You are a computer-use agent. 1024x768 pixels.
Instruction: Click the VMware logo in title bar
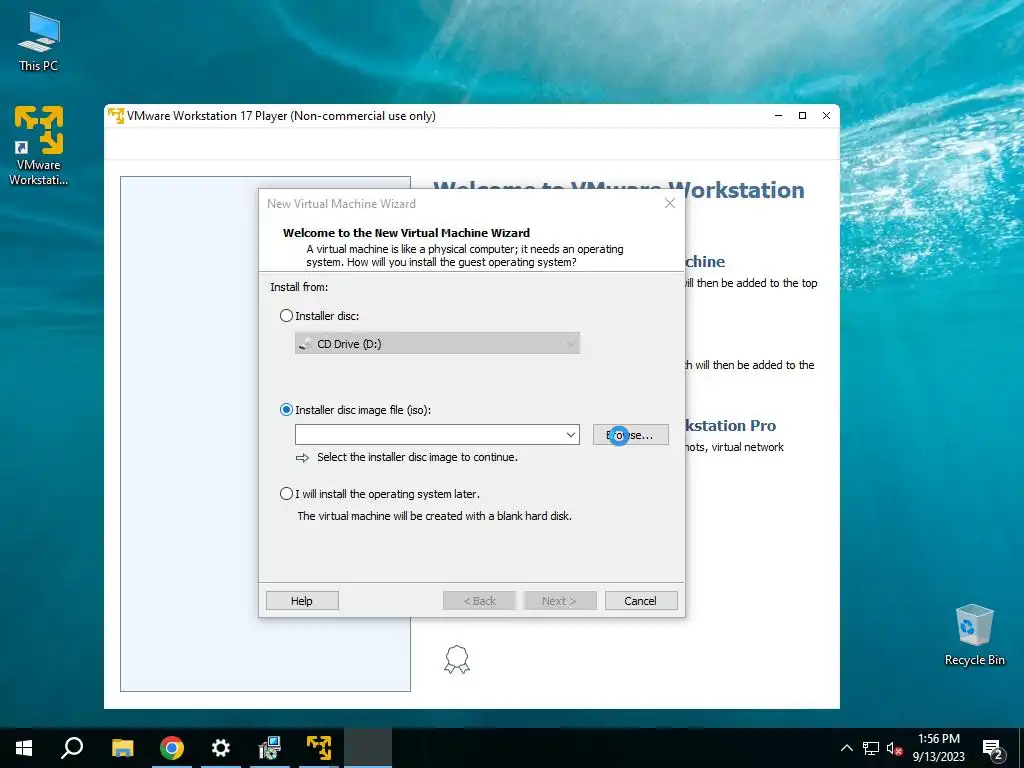tap(116, 116)
